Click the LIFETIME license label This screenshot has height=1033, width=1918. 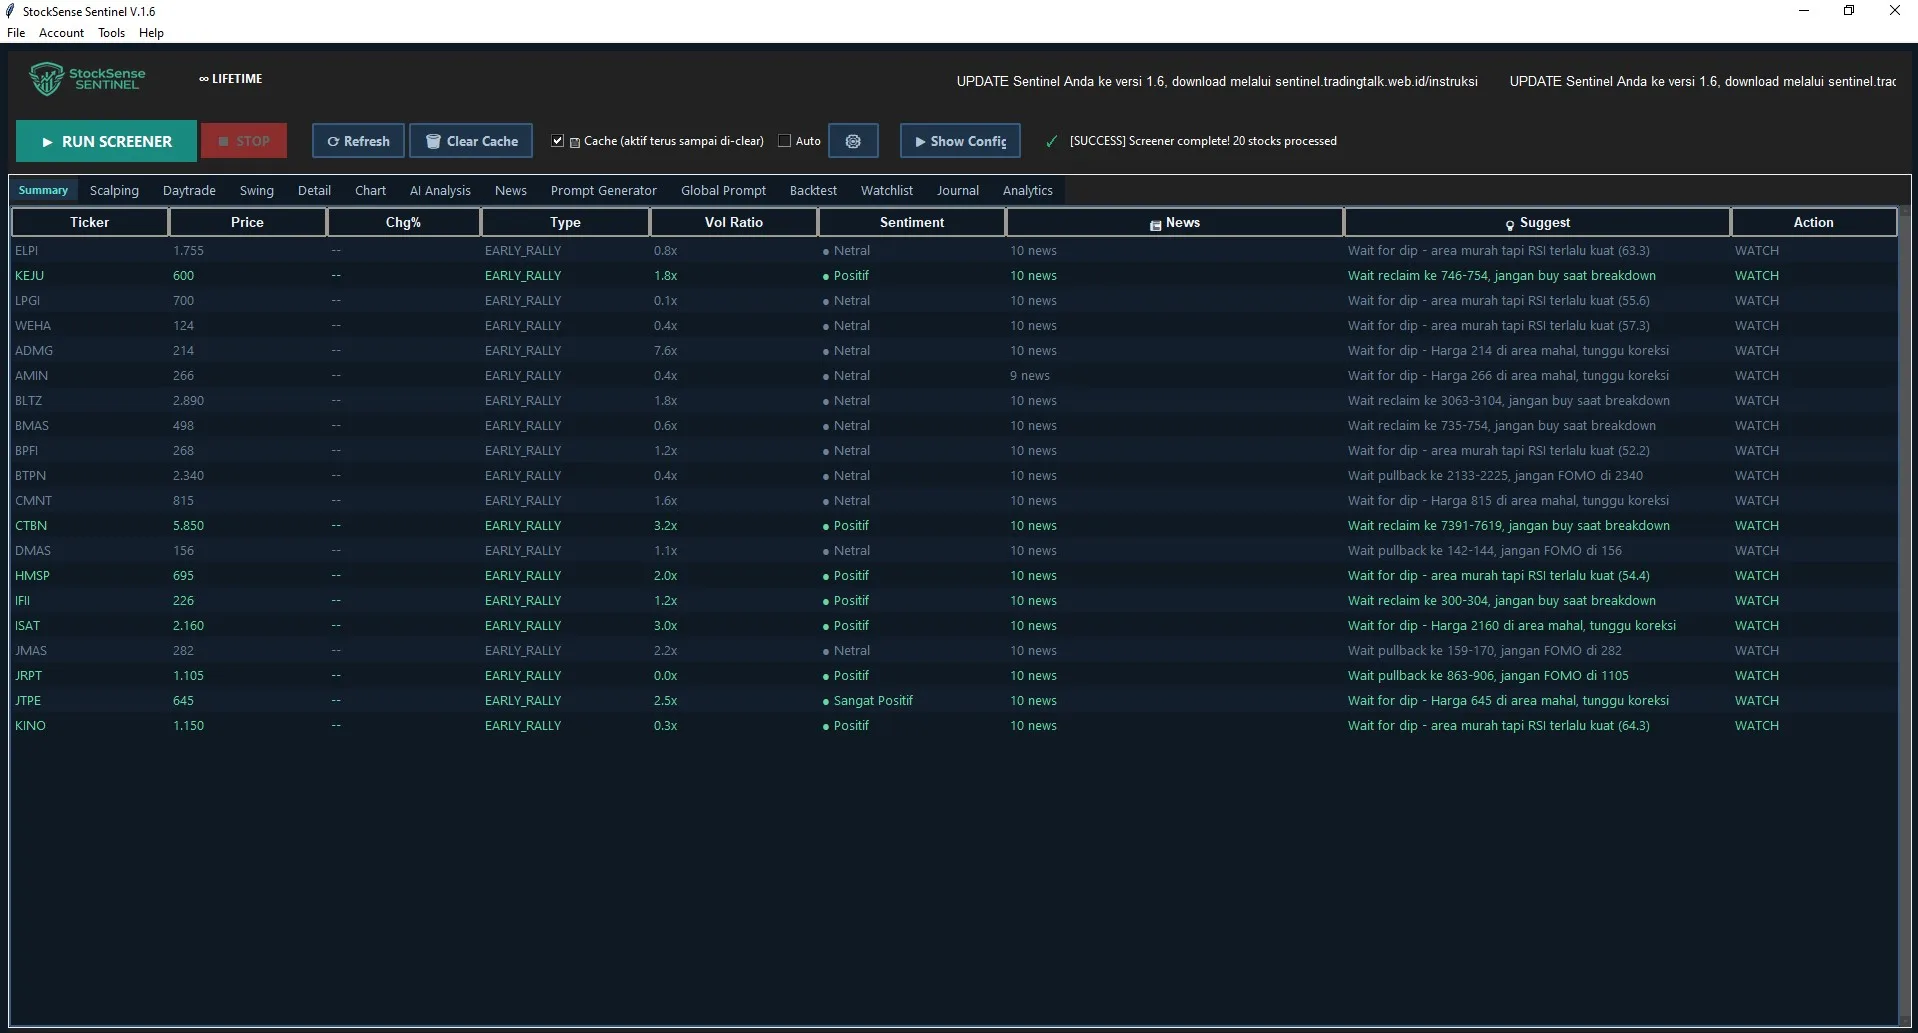(x=231, y=79)
